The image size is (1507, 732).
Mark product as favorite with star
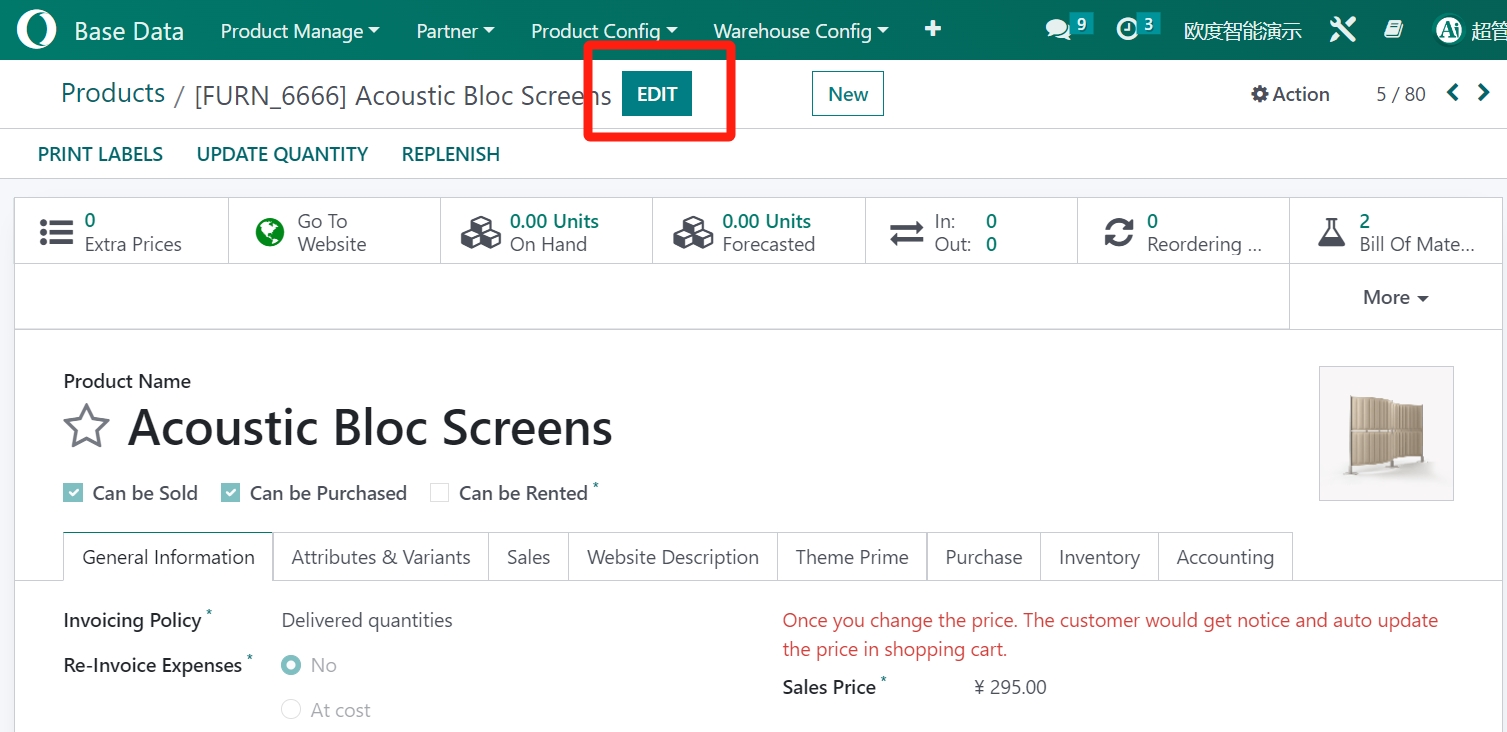click(86, 427)
